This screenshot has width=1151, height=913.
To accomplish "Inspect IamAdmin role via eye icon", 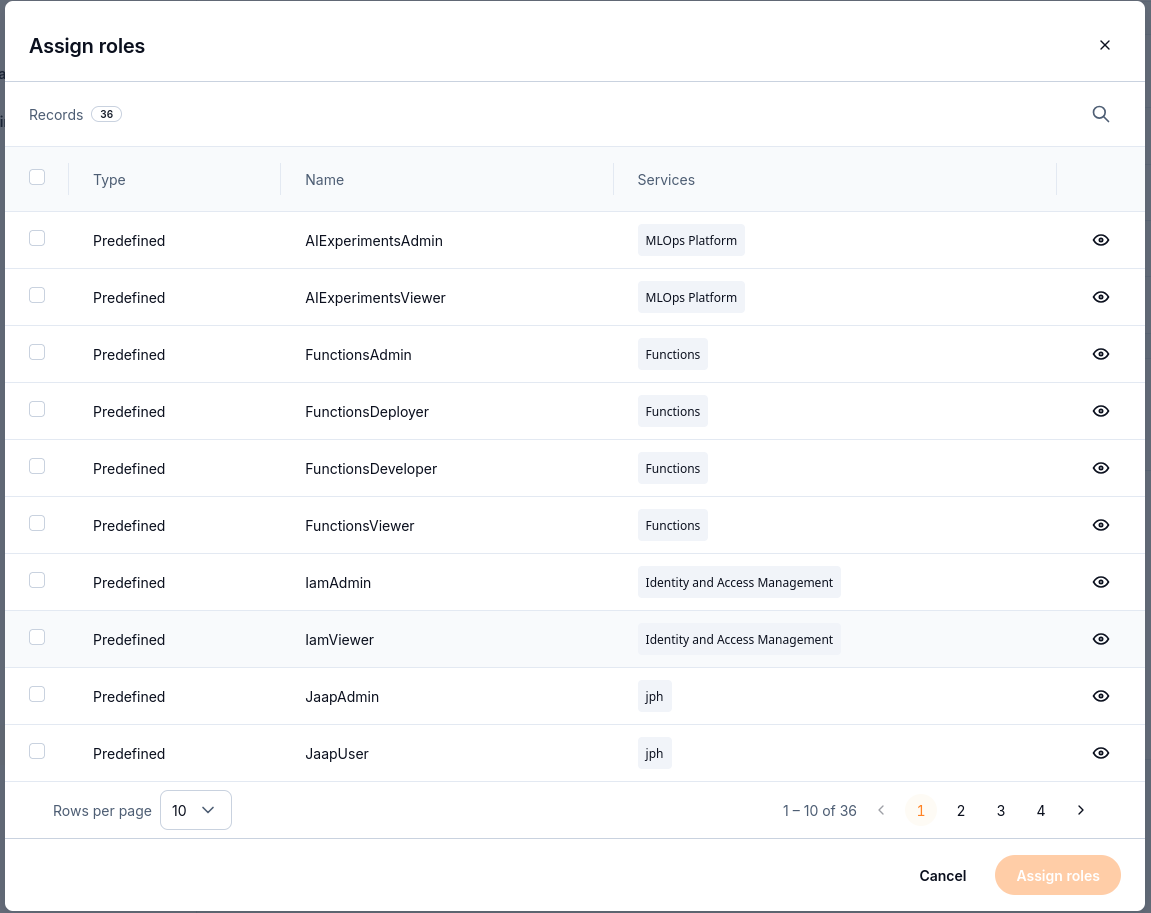I will point(1100,582).
